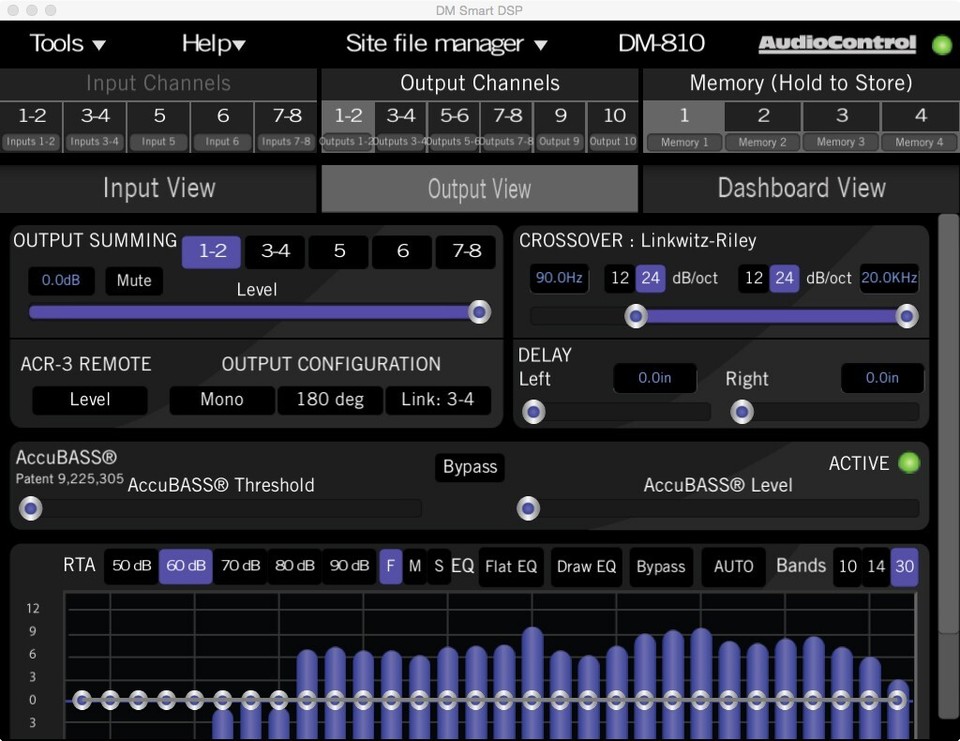Switch to the Dashboard View tab

(x=800, y=188)
